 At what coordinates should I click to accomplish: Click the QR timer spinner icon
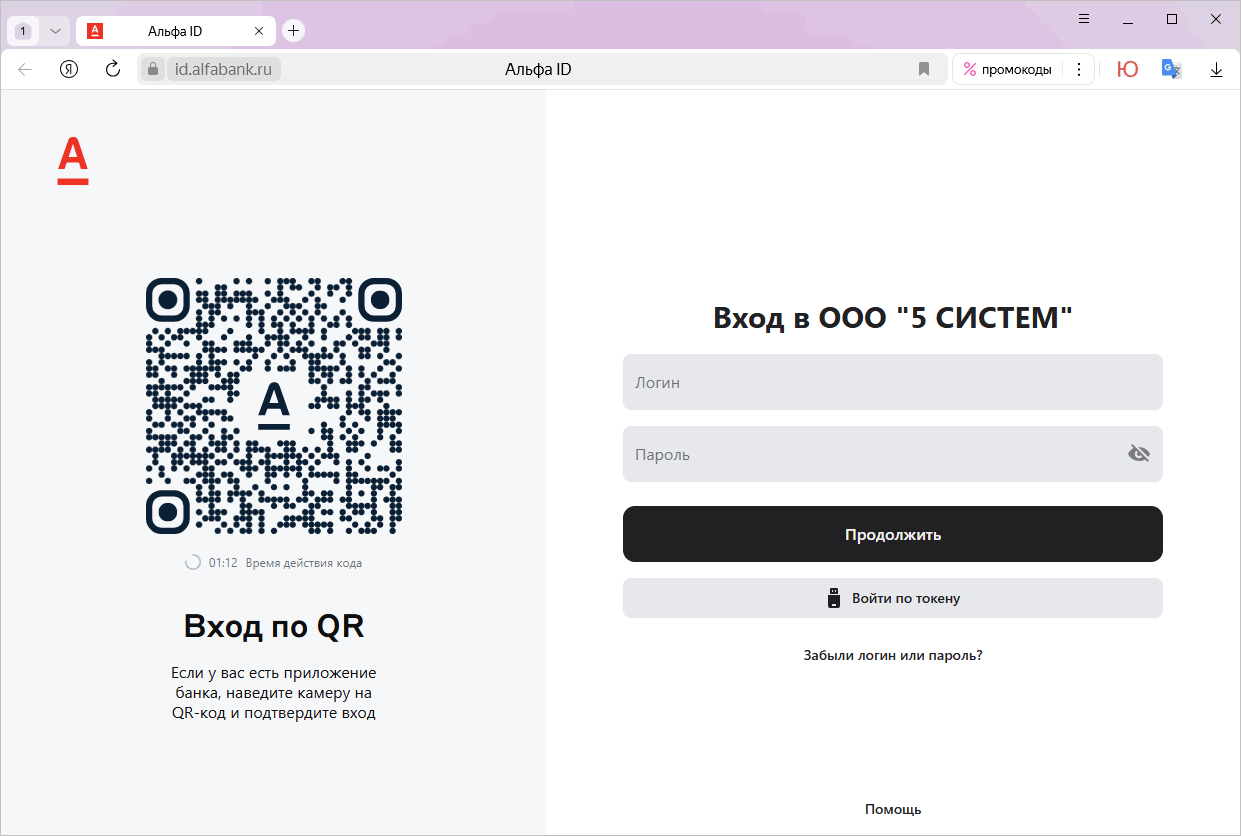click(x=193, y=563)
